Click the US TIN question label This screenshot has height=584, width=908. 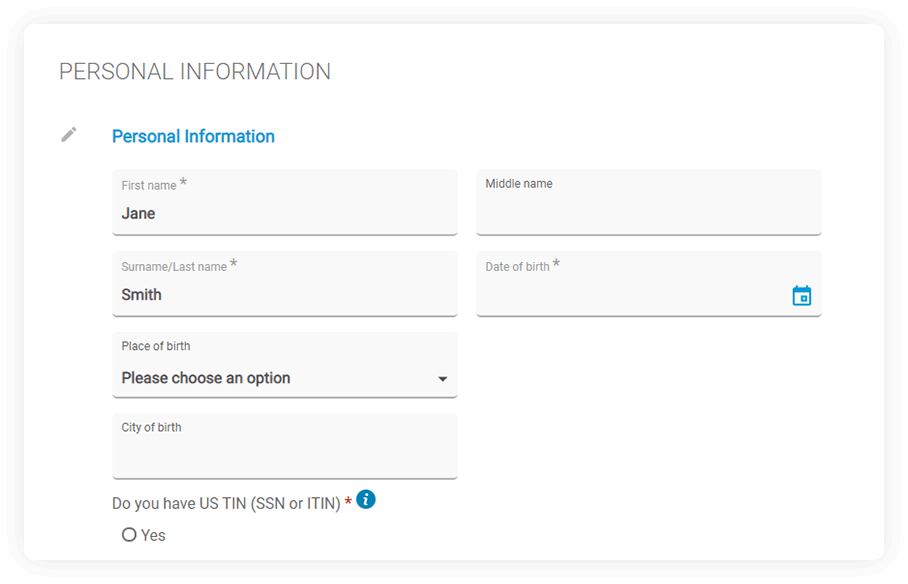(228, 503)
